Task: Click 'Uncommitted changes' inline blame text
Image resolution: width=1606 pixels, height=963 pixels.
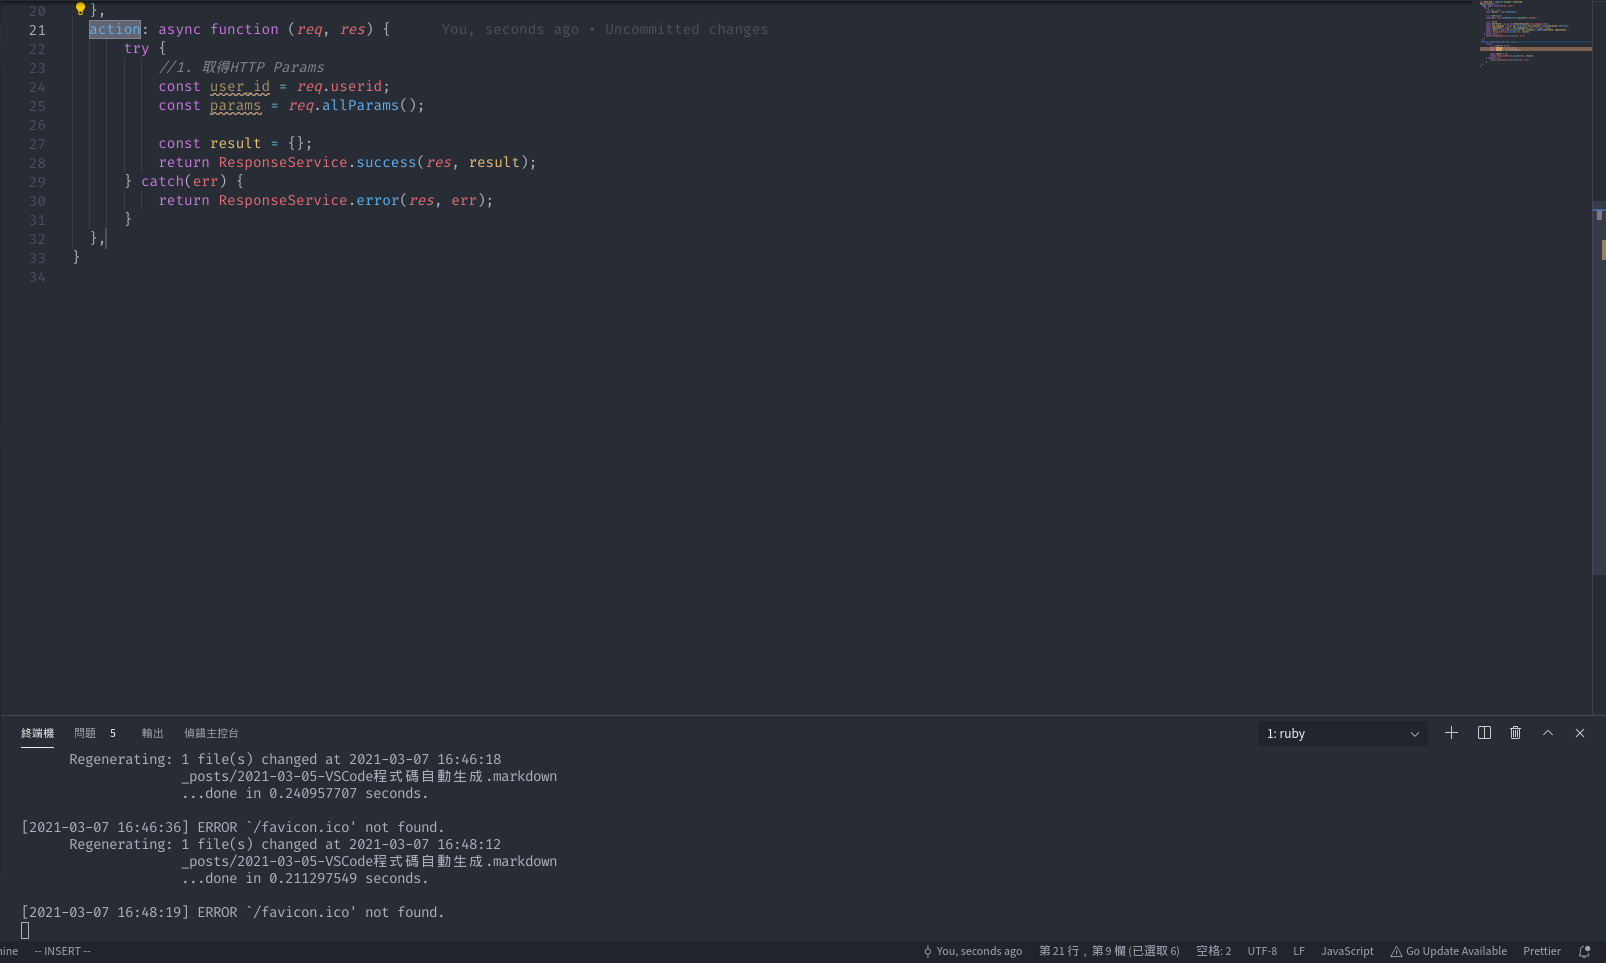Action: [687, 30]
